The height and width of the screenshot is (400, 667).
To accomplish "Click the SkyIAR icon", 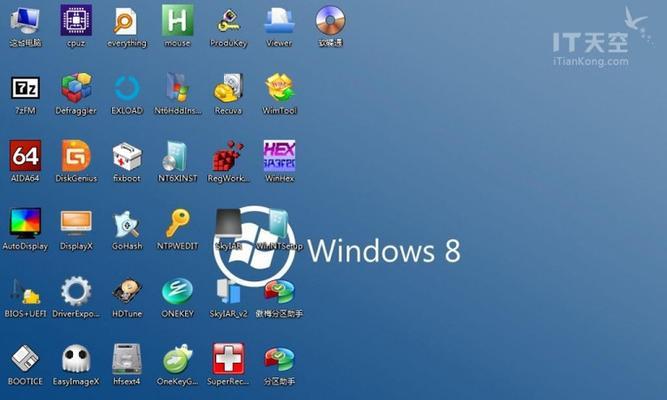I will pos(228,224).
